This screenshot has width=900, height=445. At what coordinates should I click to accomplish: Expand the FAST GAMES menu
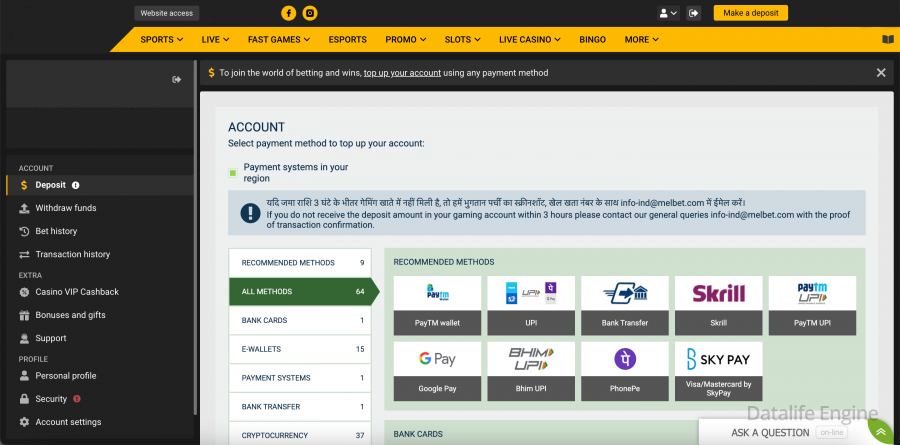pyautogui.click(x=279, y=40)
